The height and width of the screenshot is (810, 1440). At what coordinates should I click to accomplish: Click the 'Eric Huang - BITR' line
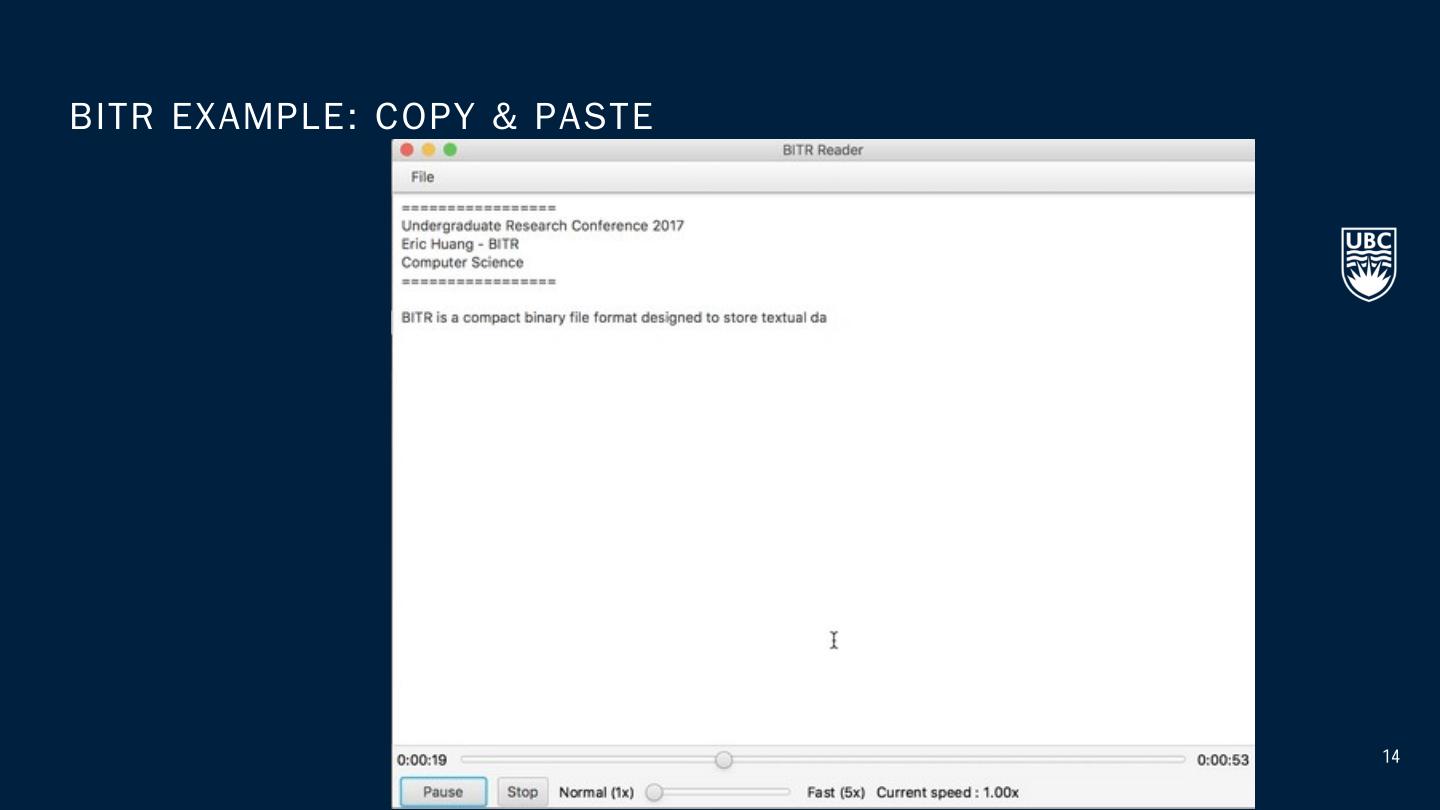pyautogui.click(x=460, y=244)
